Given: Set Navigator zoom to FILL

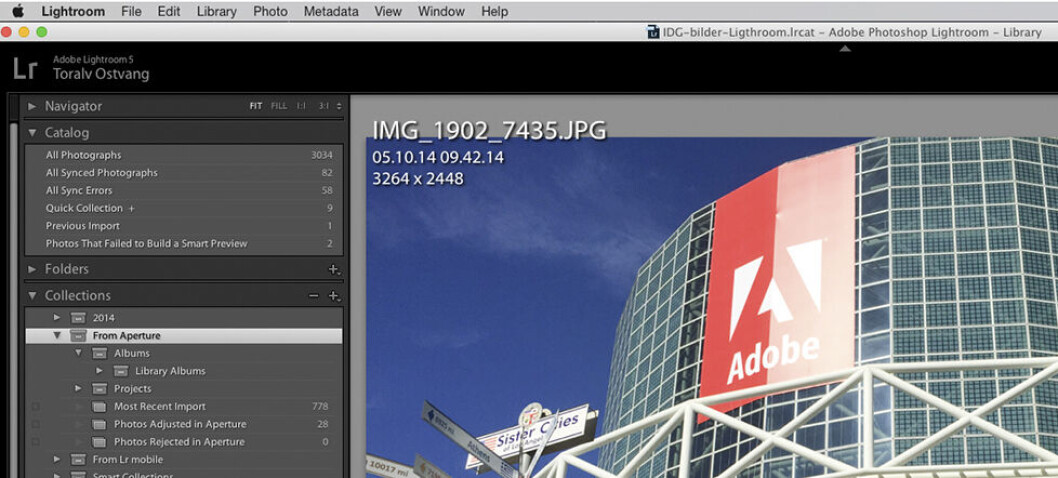Looking at the screenshot, I should click(279, 106).
